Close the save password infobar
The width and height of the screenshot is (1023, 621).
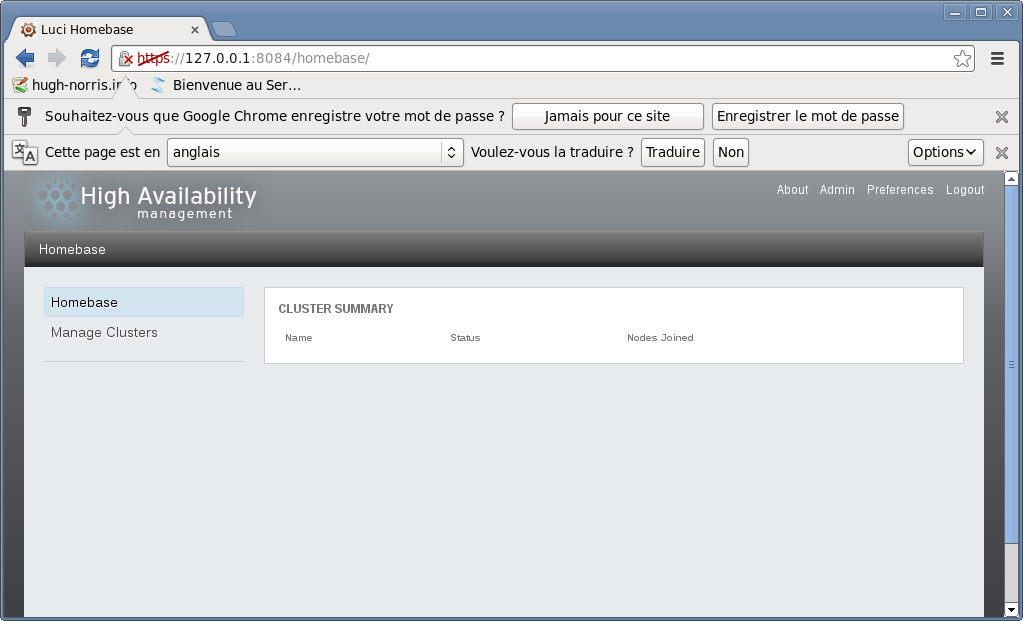1001,117
